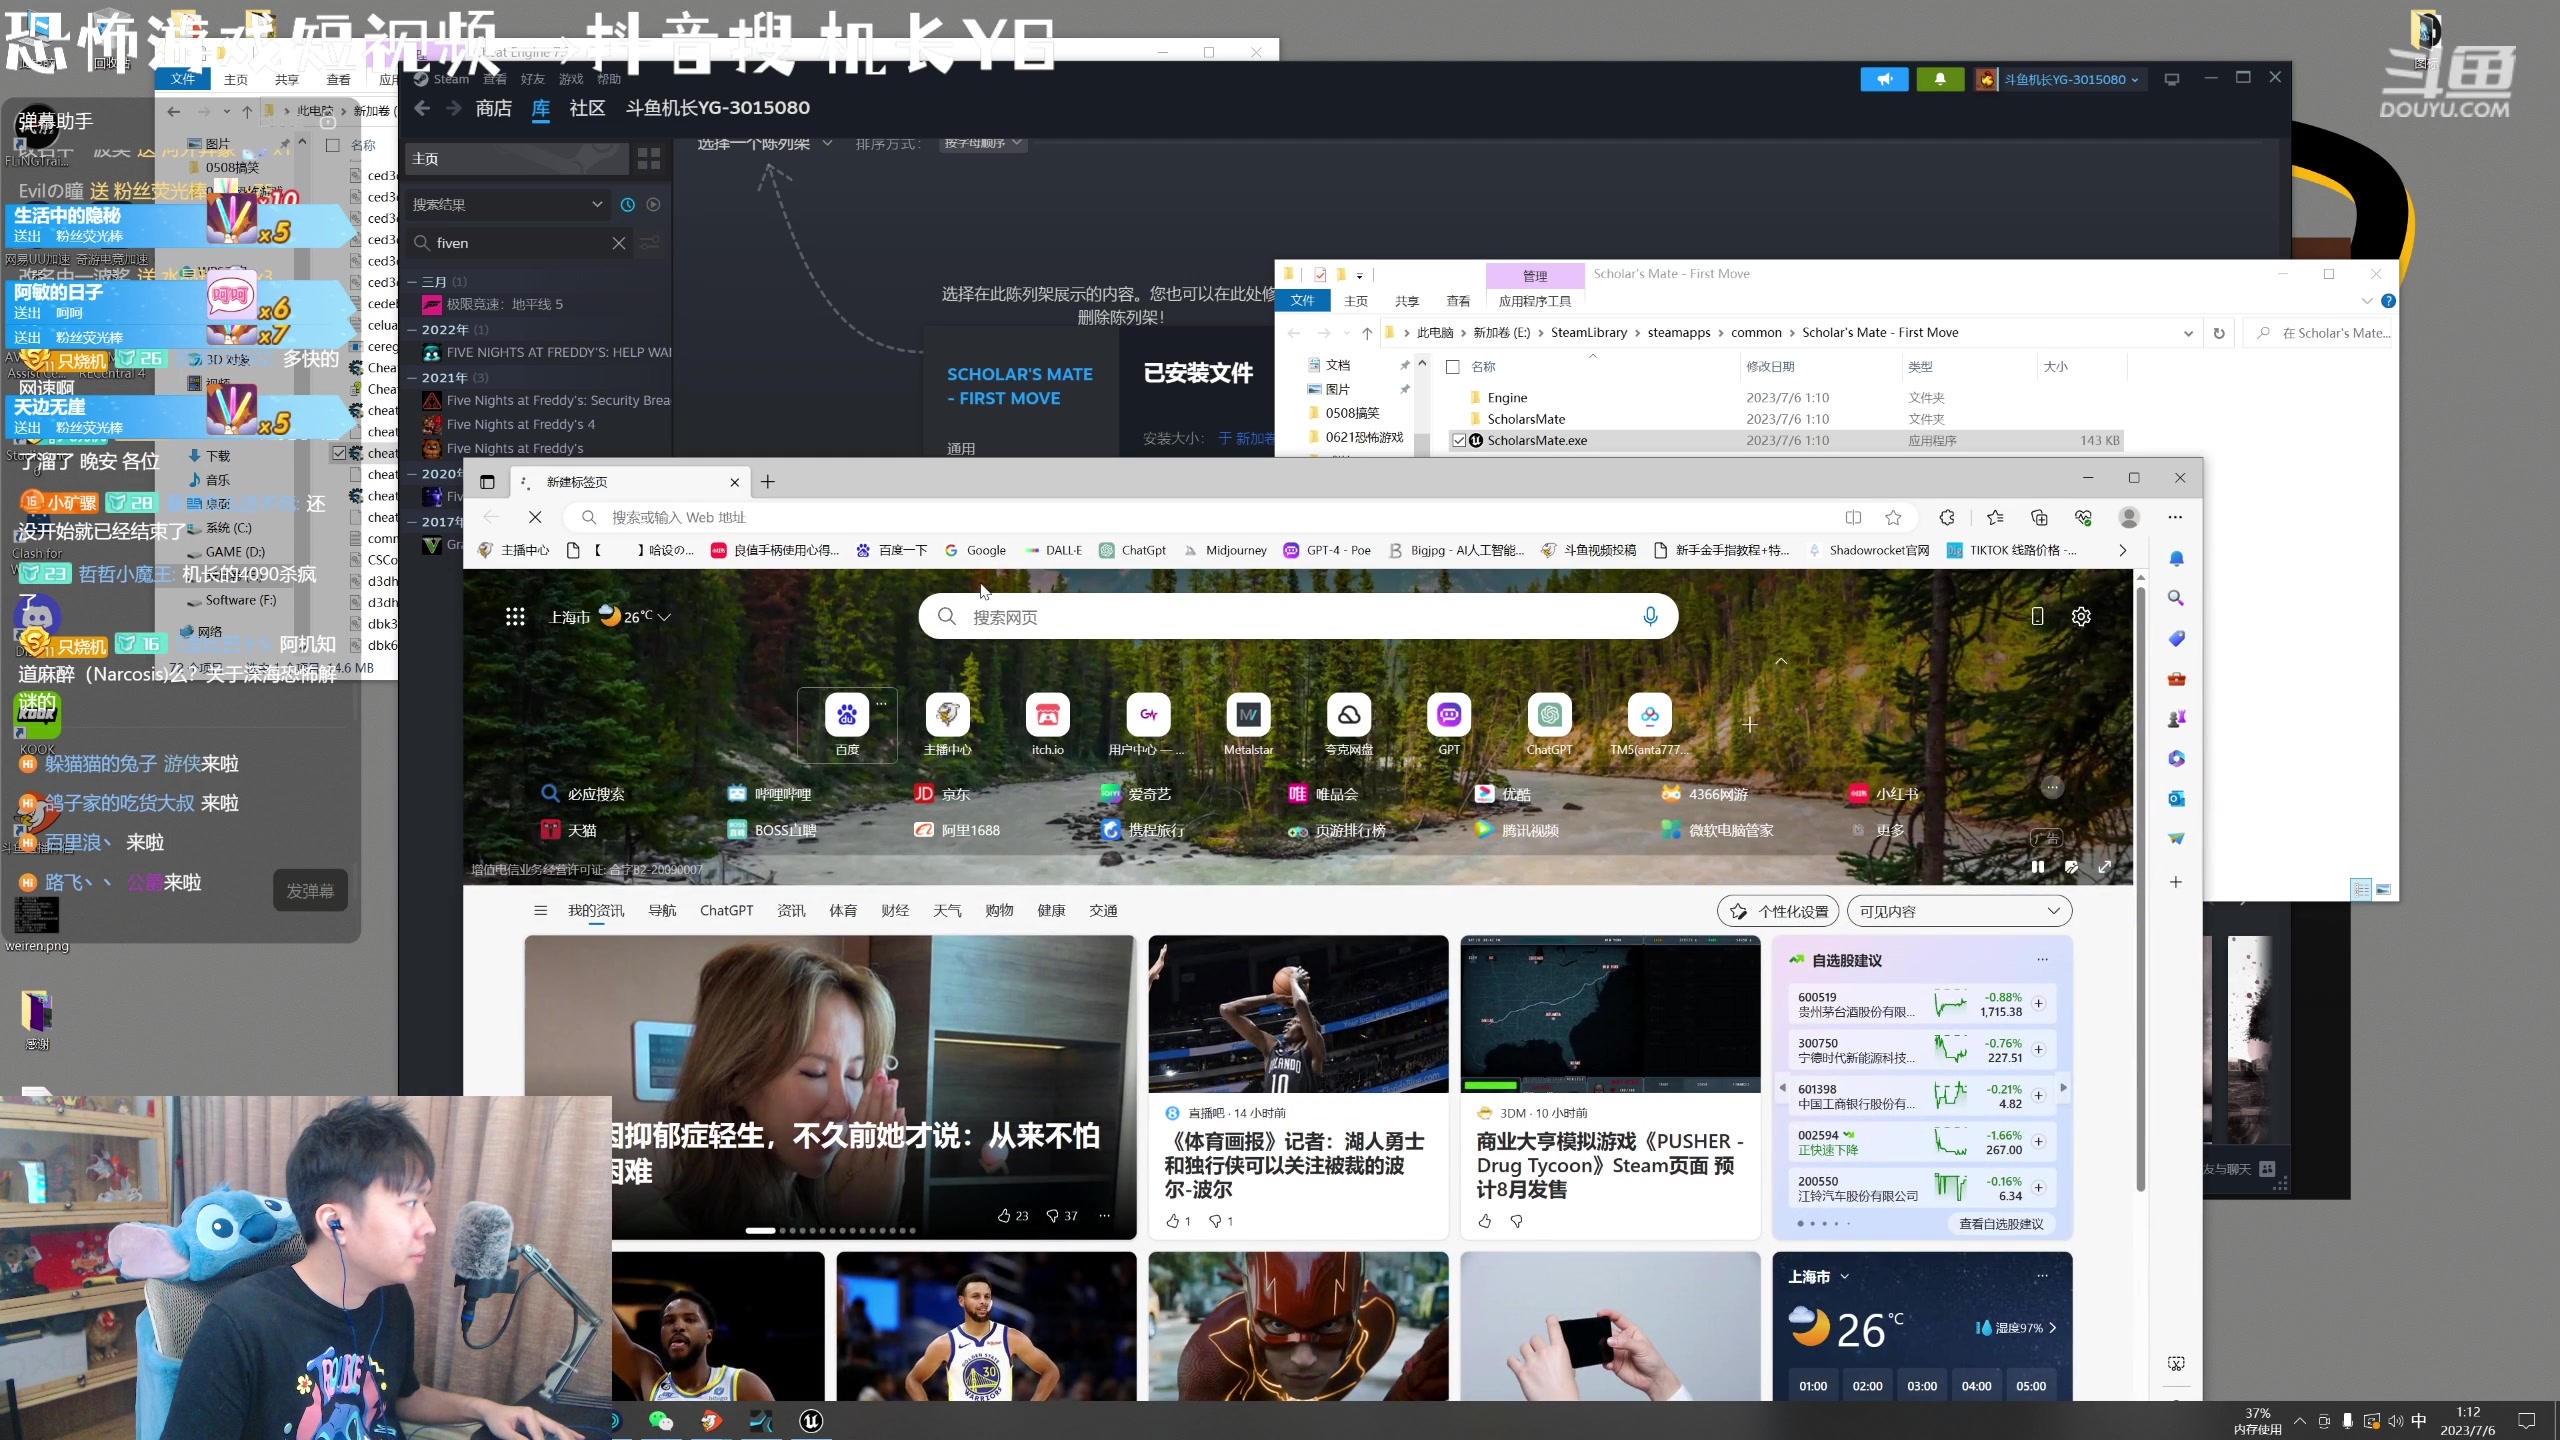Open the shopping tag icon in Edge sidebar
Image resolution: width=2560 pixels, height=1440 pixels.
click(2177, 638)
